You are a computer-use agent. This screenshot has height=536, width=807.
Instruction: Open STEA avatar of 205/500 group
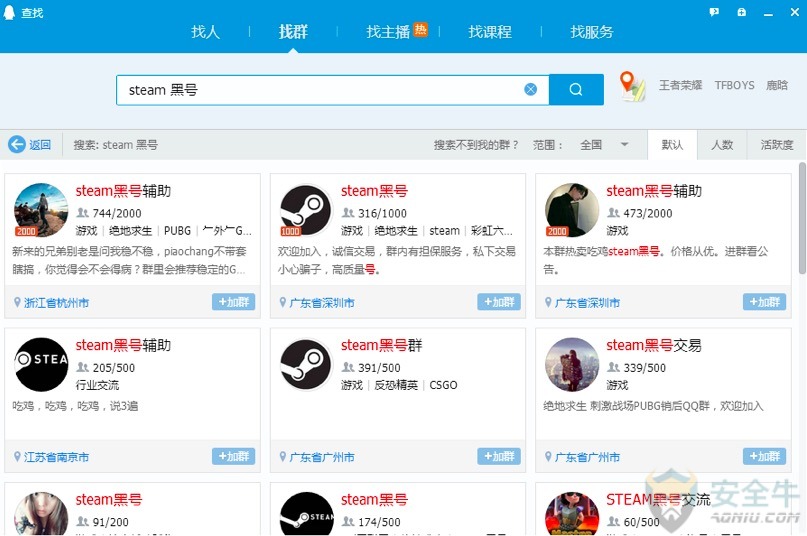(41, 364)
